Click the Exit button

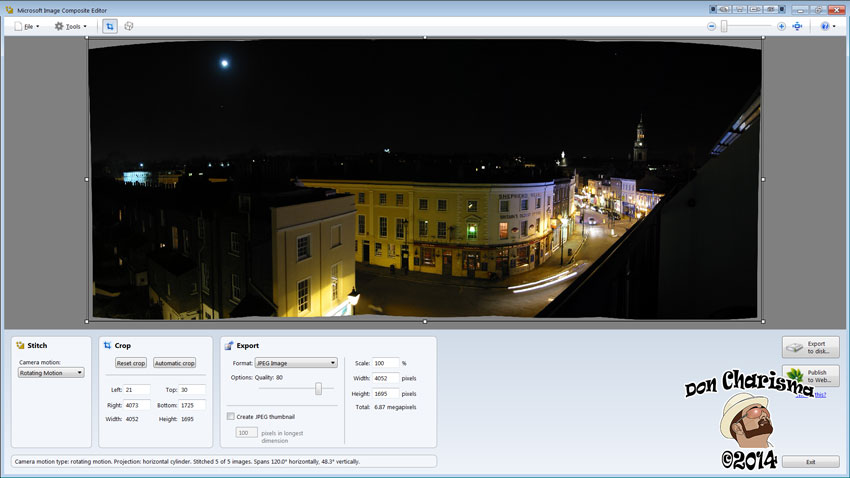[x=810, y=462]
